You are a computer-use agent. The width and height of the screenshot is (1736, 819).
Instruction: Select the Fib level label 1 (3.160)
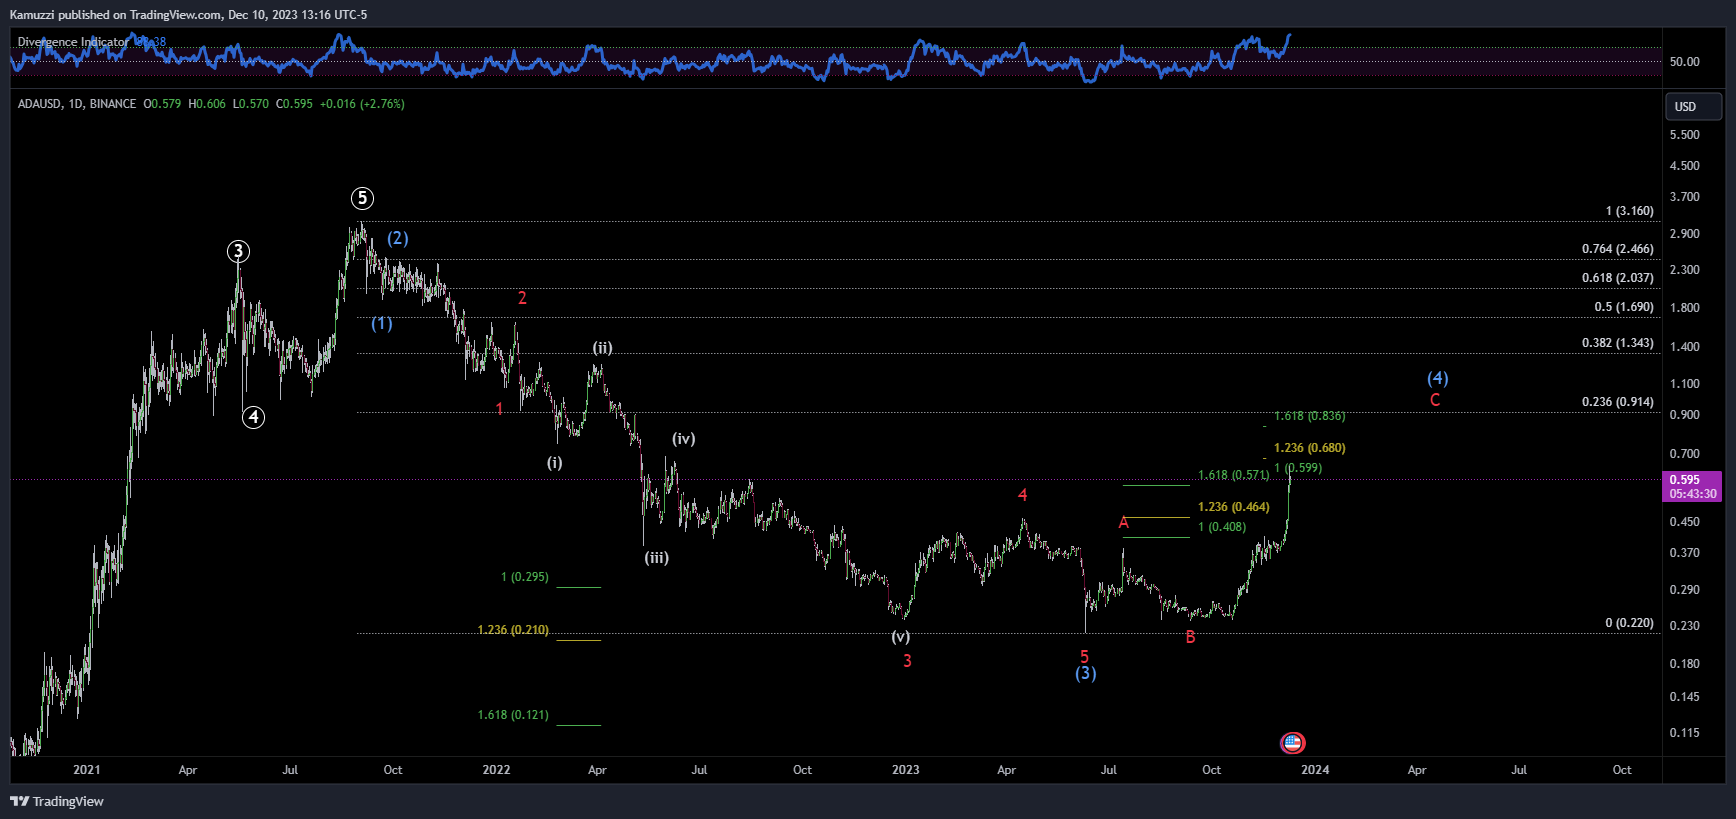click(x=1629, y=211)
